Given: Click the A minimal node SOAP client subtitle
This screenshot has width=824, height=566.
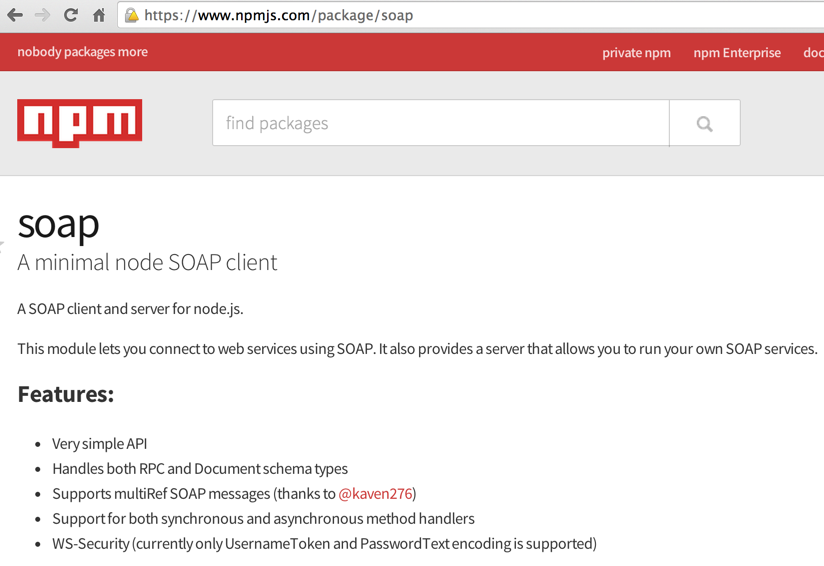Looking at the screenshot, I should pos(147,262).
